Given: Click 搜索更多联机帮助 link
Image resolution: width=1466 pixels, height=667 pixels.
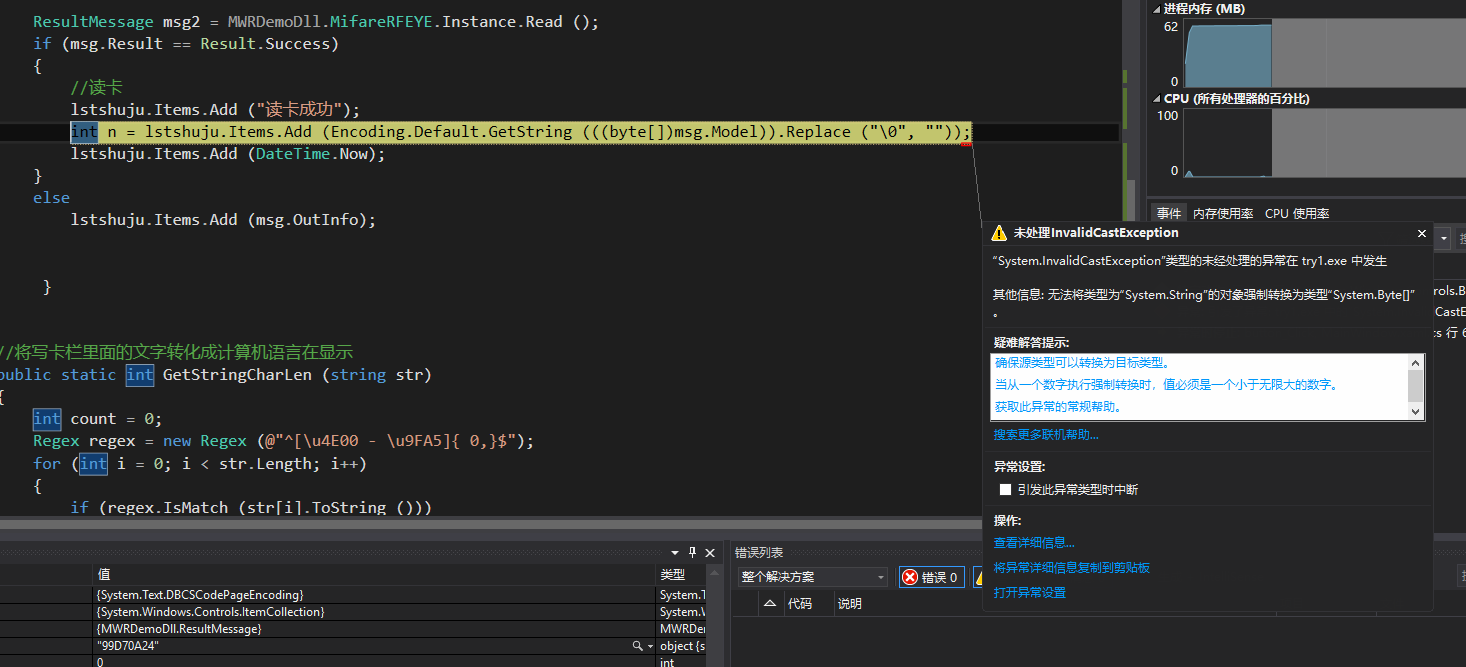Looking at the screenshot, I should coord(1046,435).
